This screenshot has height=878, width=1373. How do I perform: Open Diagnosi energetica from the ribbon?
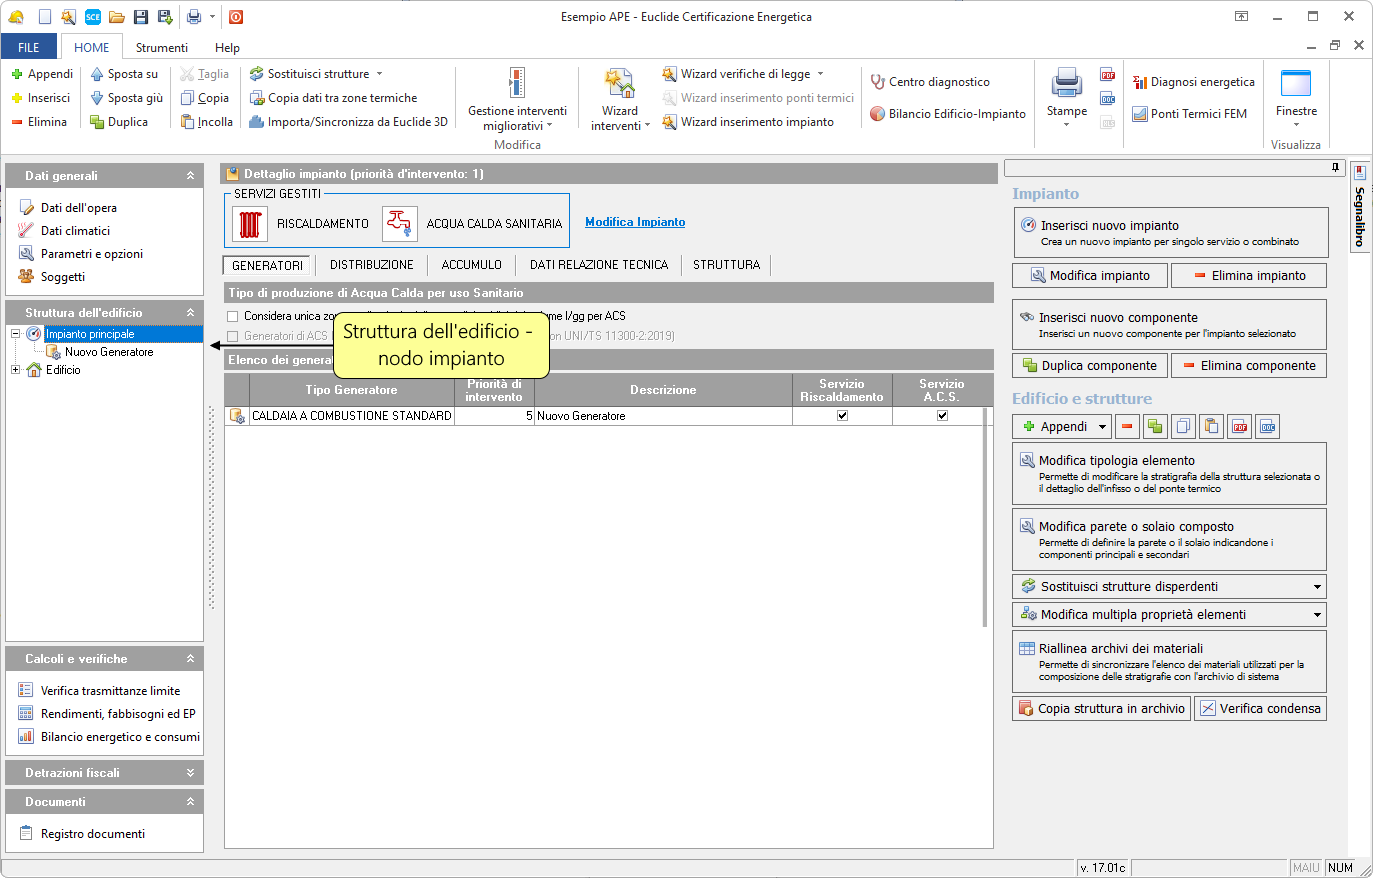(1193, 82)
